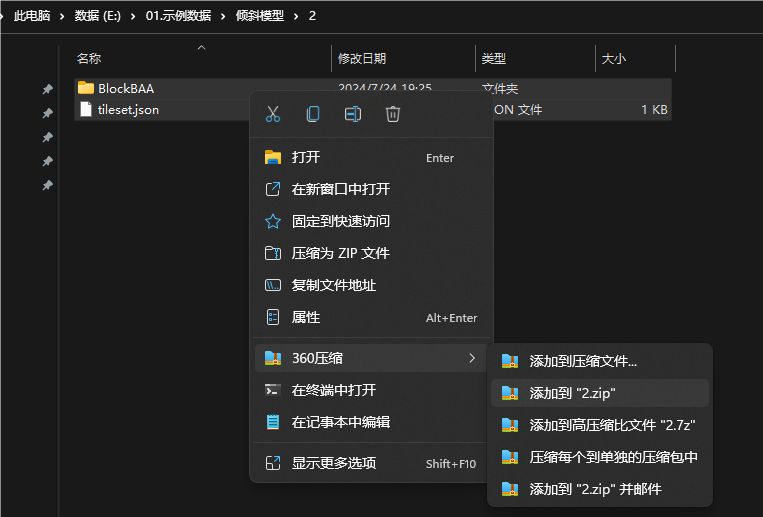763x517 pixels.
Task: Choose Open from the context menu
Action: click(x=306, y=157)
